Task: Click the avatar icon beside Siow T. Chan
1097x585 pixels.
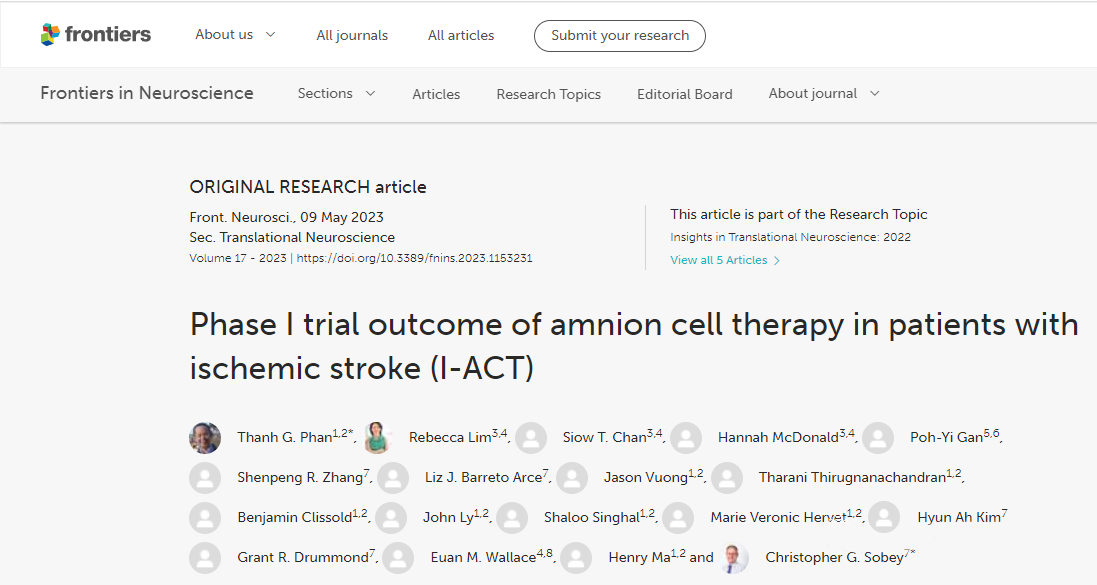Action: [x=531, y=437]
